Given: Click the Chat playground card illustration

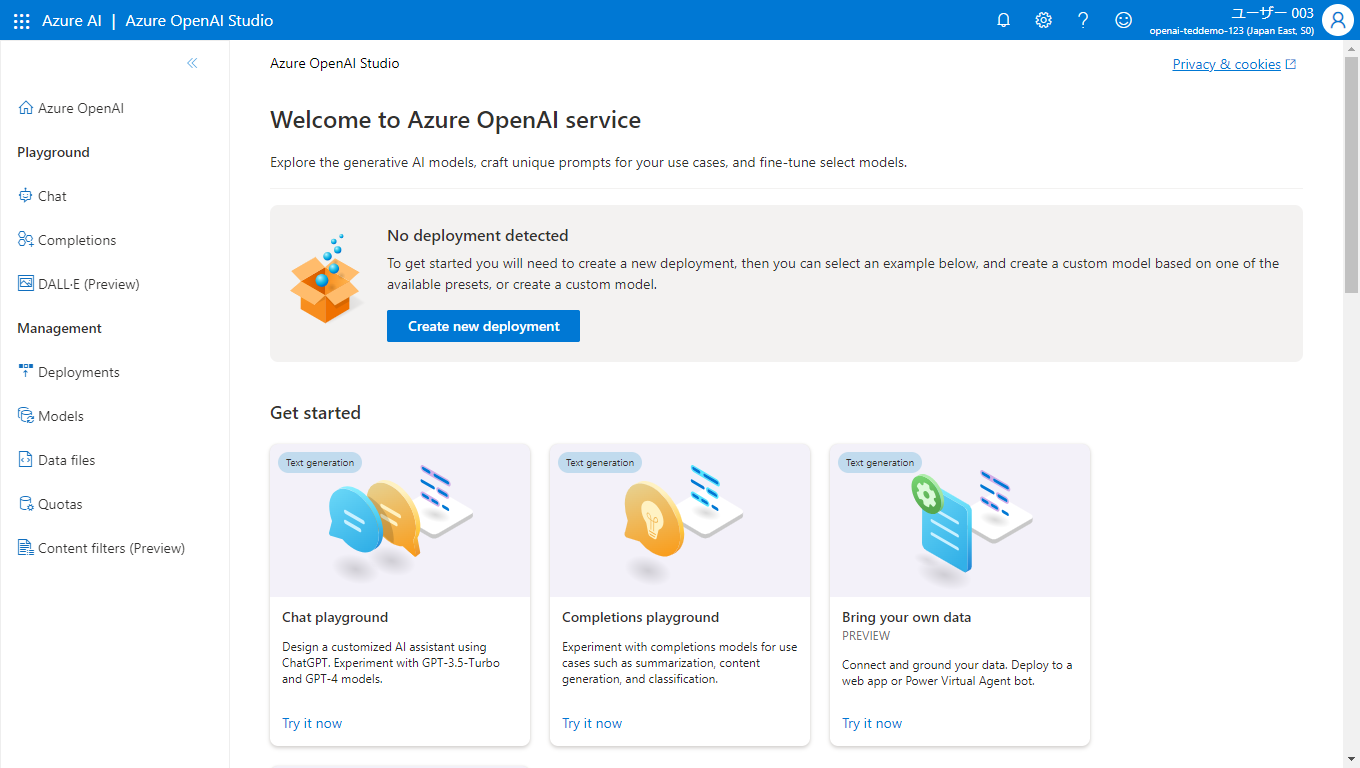Looking at the screenshot, I should tap(400, 520).
